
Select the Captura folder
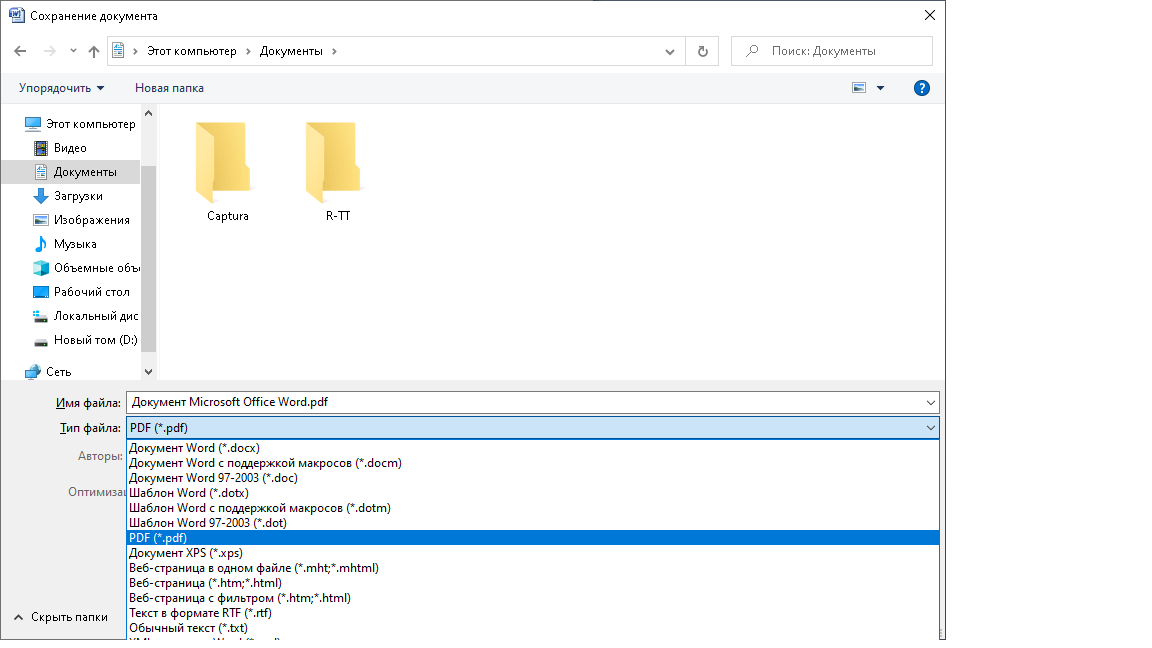click(228, 172)
